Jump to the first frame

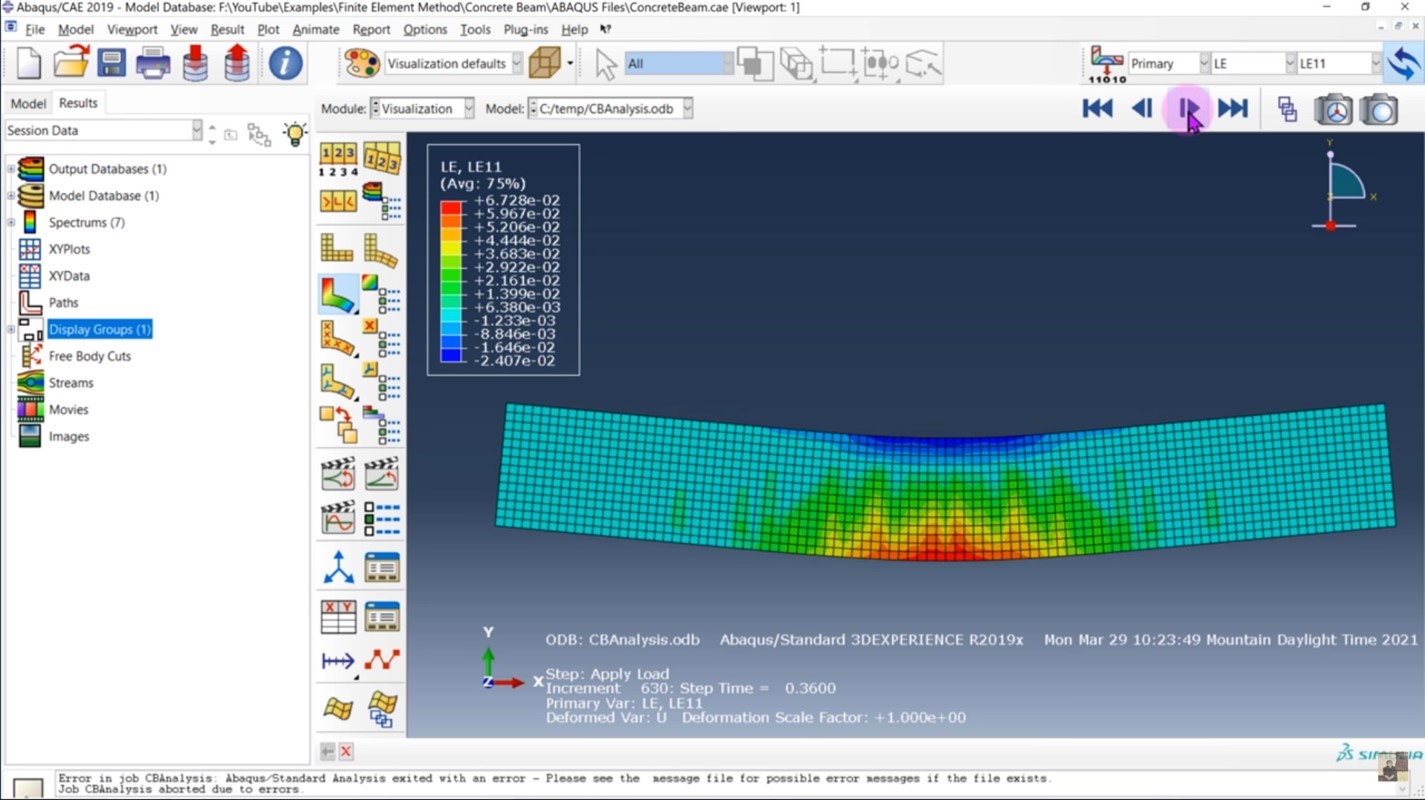click(x=1097, y=109)
